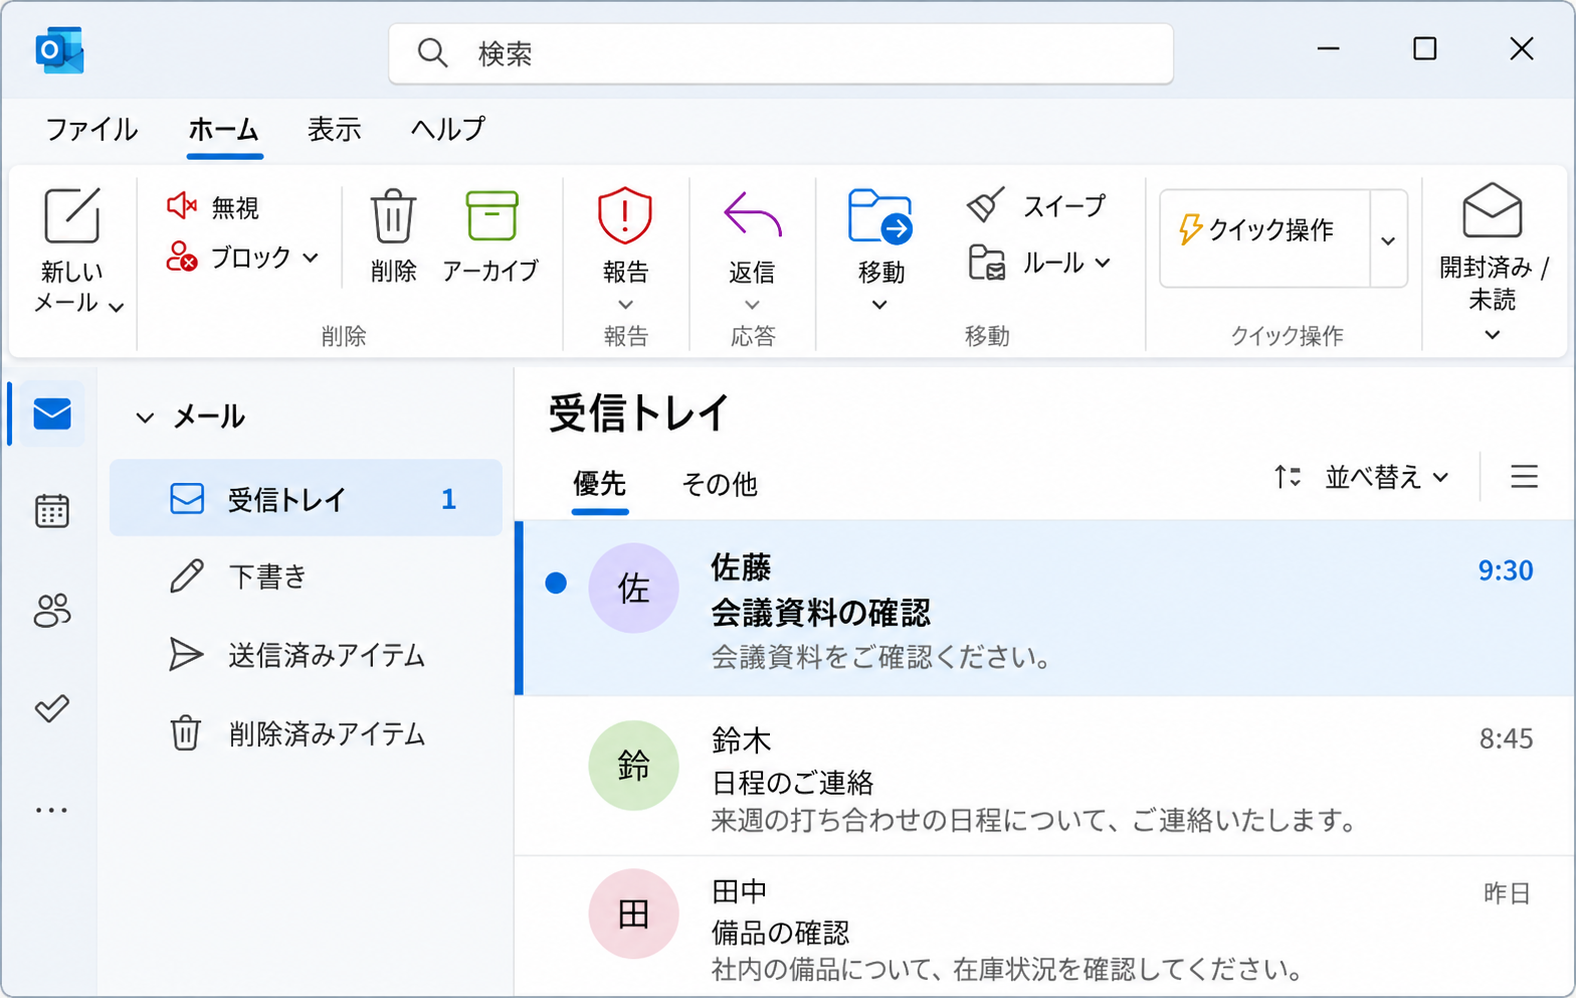Click the クイック操作 lightning button

click(1265, 239)
